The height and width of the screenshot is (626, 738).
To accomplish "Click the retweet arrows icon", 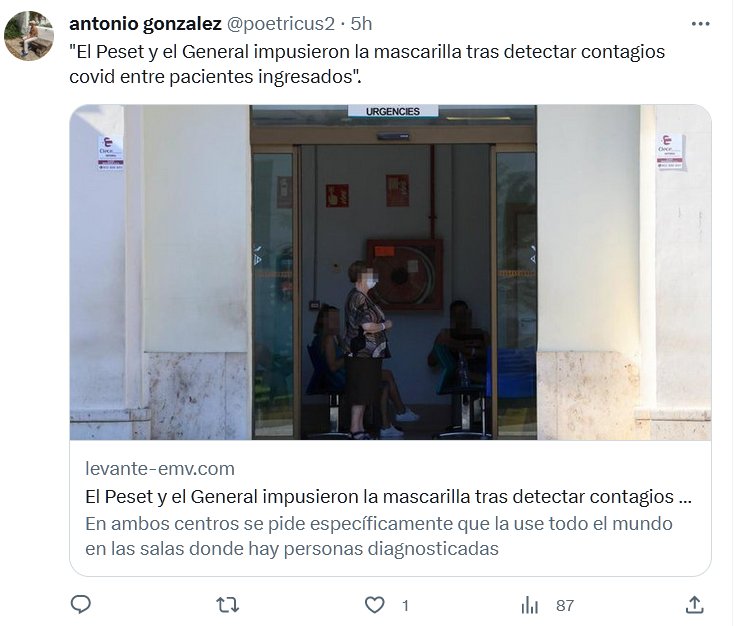I will tap(227, 605).
